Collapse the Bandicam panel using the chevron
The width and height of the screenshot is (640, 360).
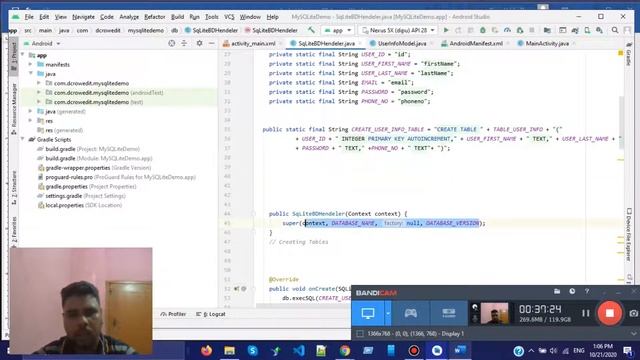click(x=633, y=333)
